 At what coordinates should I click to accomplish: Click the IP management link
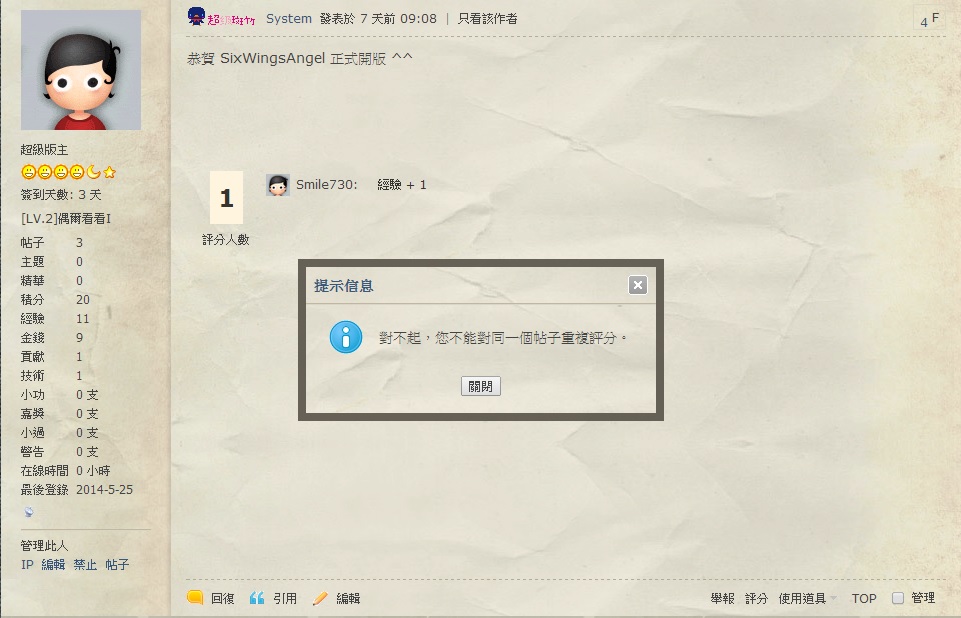coord(27,565)
